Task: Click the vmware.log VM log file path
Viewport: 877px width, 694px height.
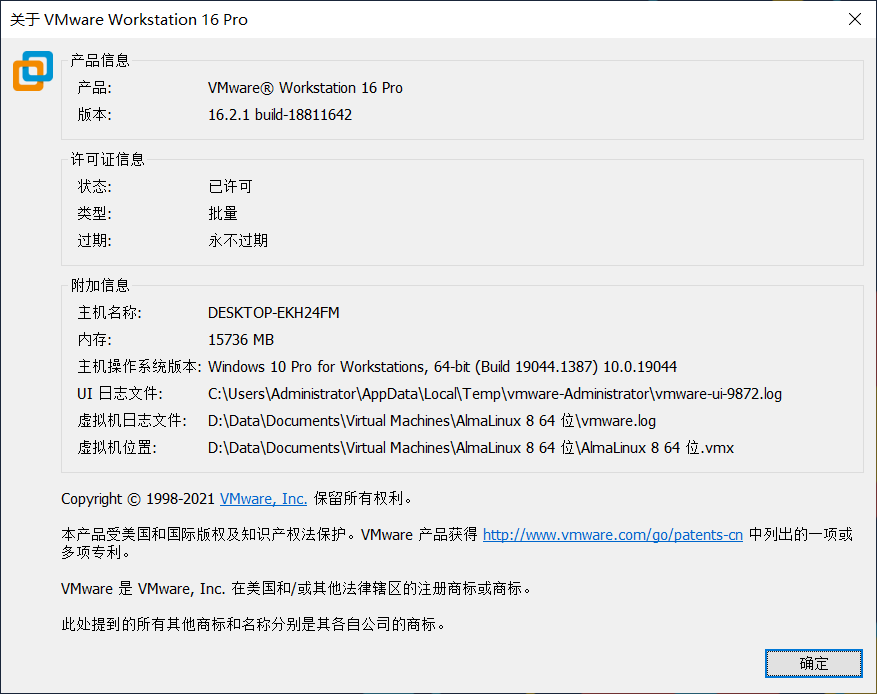Action: pos(432,421)
